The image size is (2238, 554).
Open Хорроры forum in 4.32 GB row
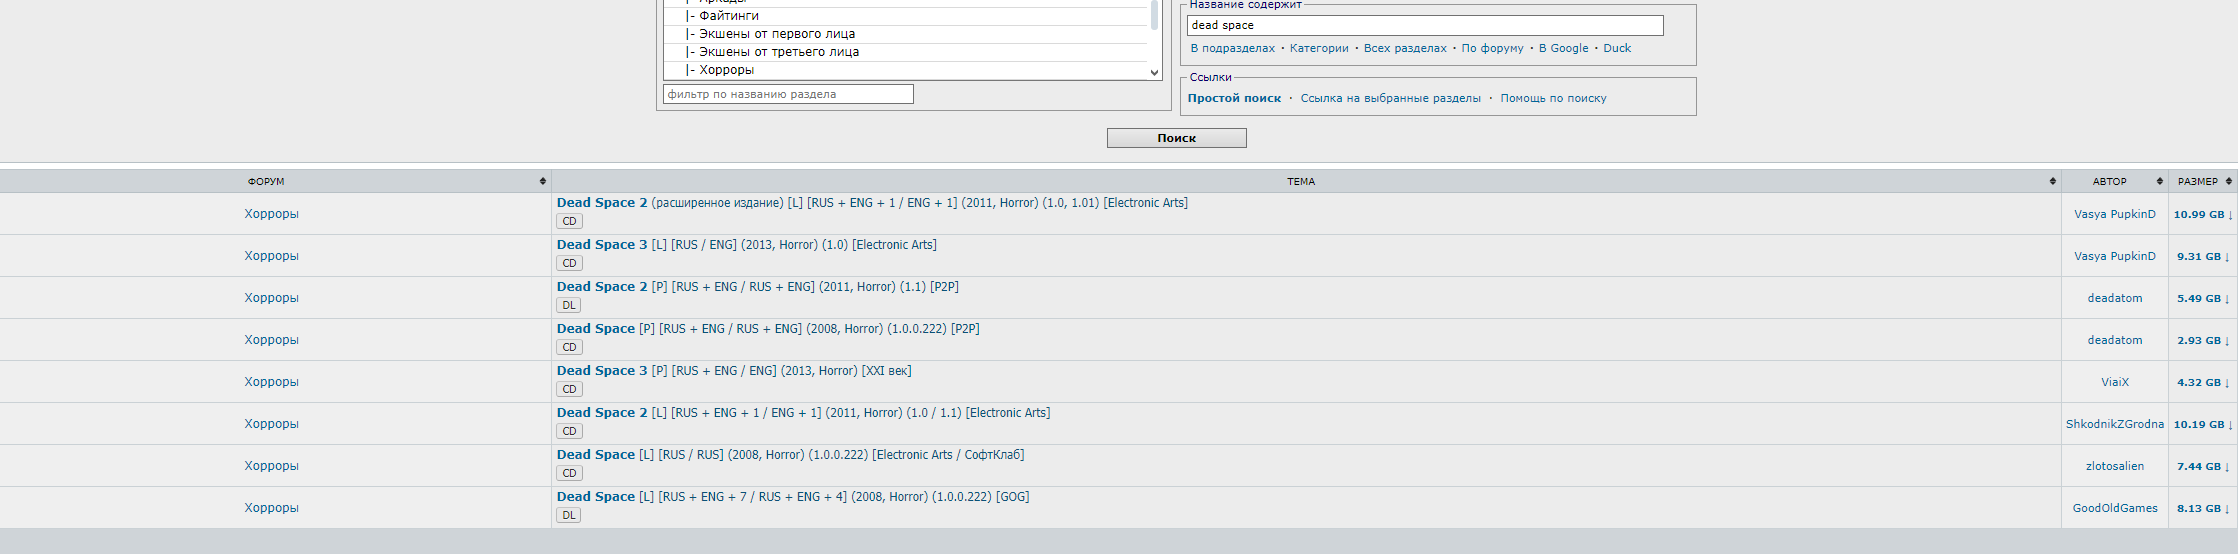(x=271, y=382)
